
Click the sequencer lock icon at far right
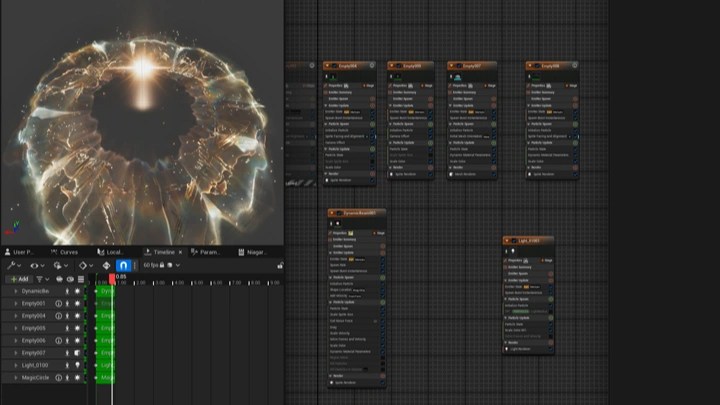[279, 266]
